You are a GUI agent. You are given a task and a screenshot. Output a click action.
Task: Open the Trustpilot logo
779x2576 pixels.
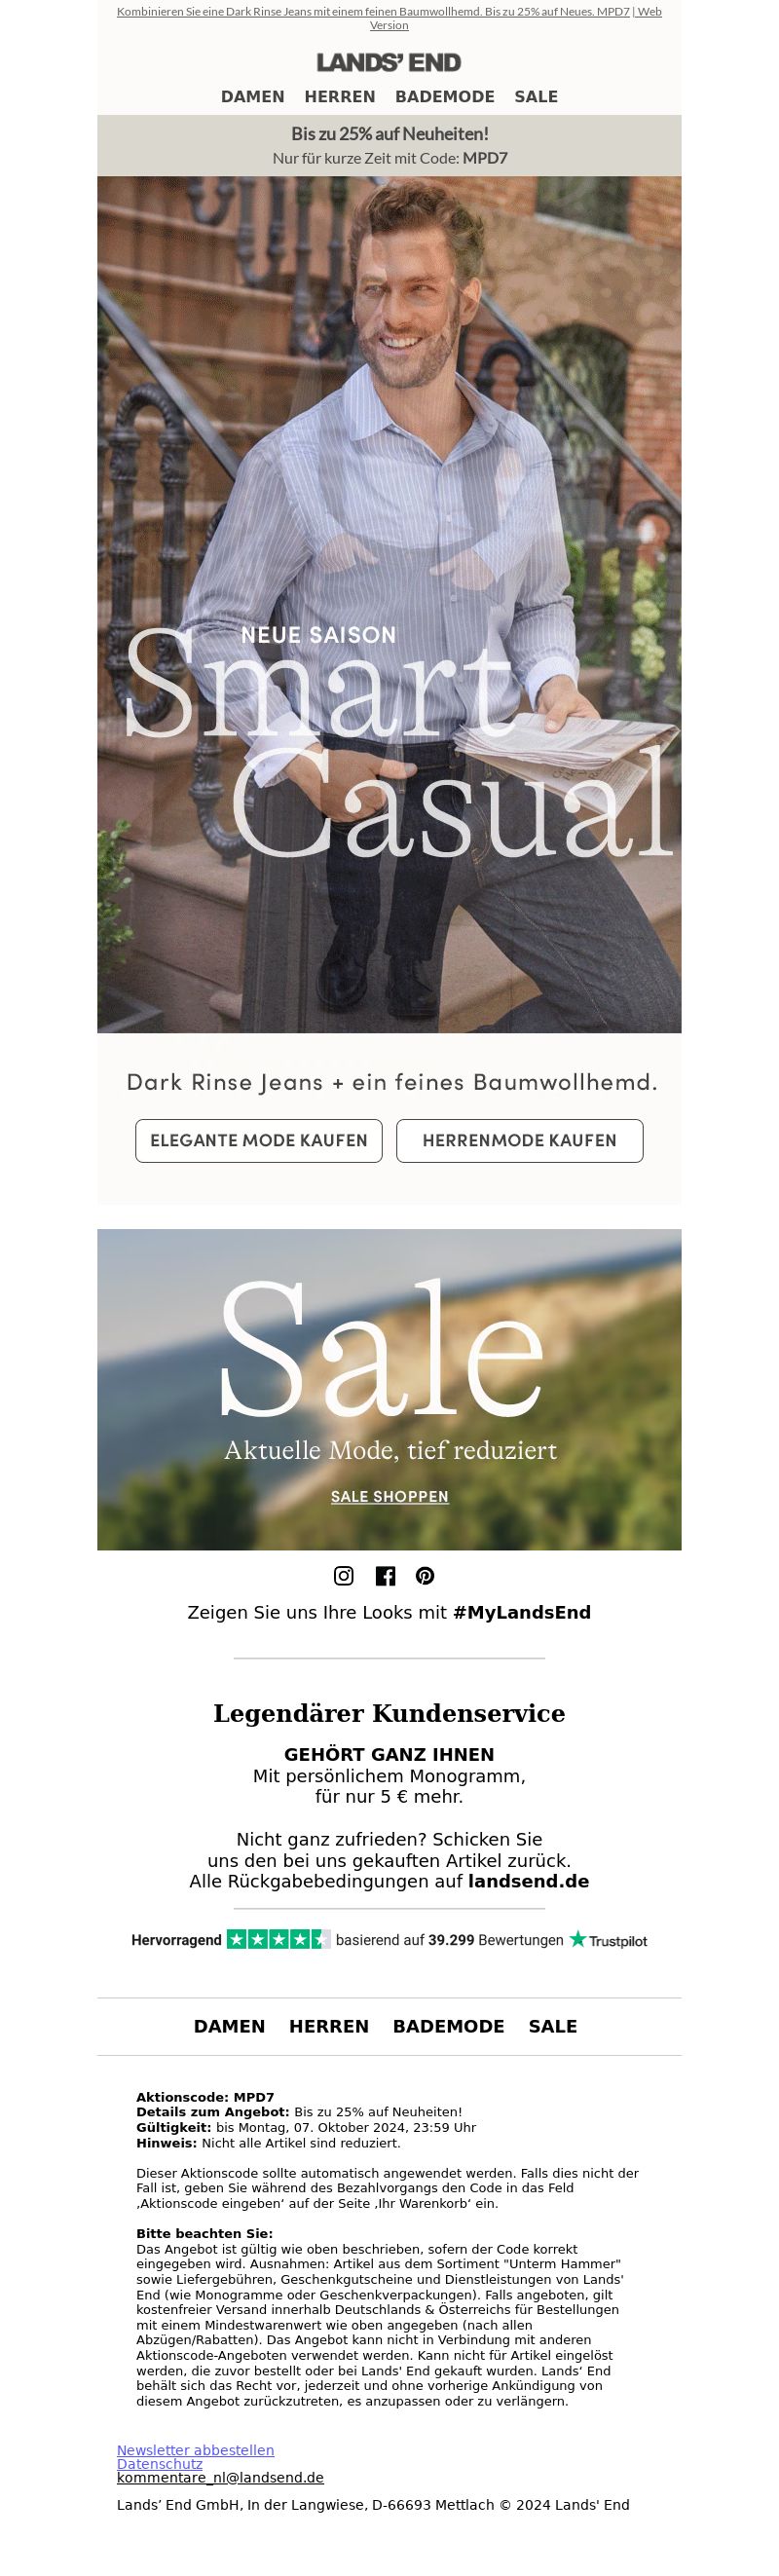coord(608,1940)
